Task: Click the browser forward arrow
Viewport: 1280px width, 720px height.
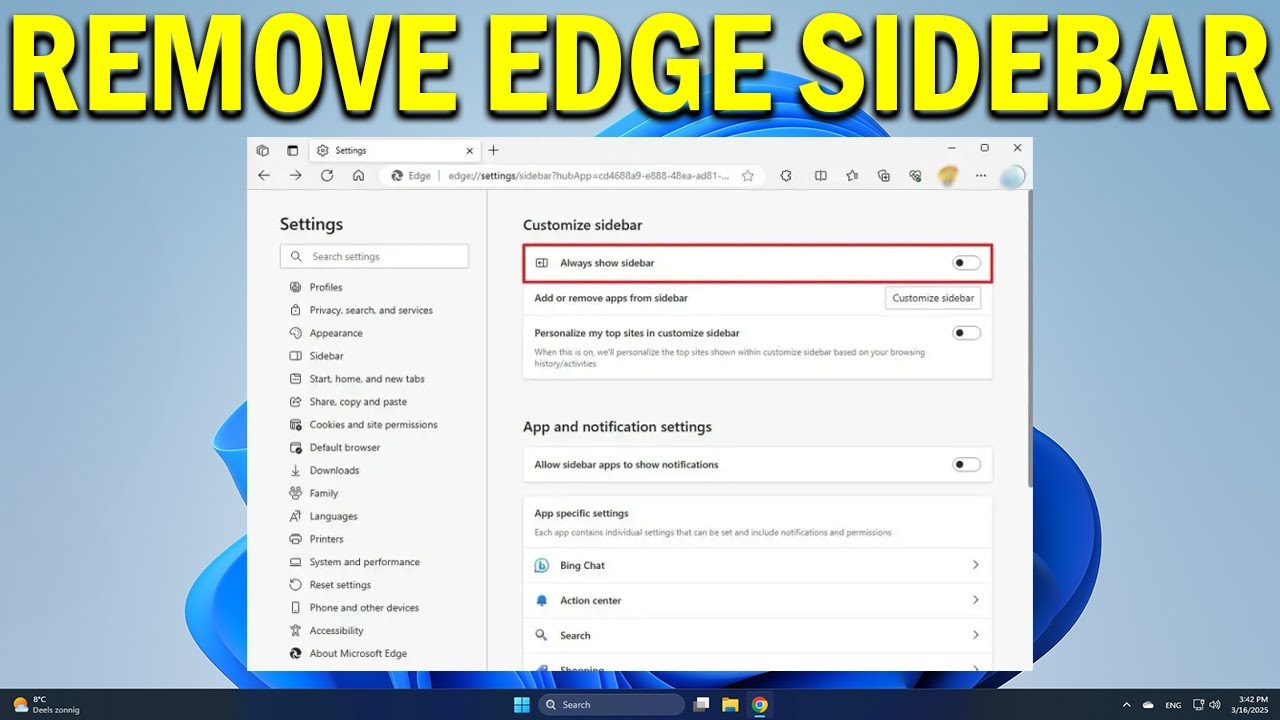Action: click(x=295, y=175)
